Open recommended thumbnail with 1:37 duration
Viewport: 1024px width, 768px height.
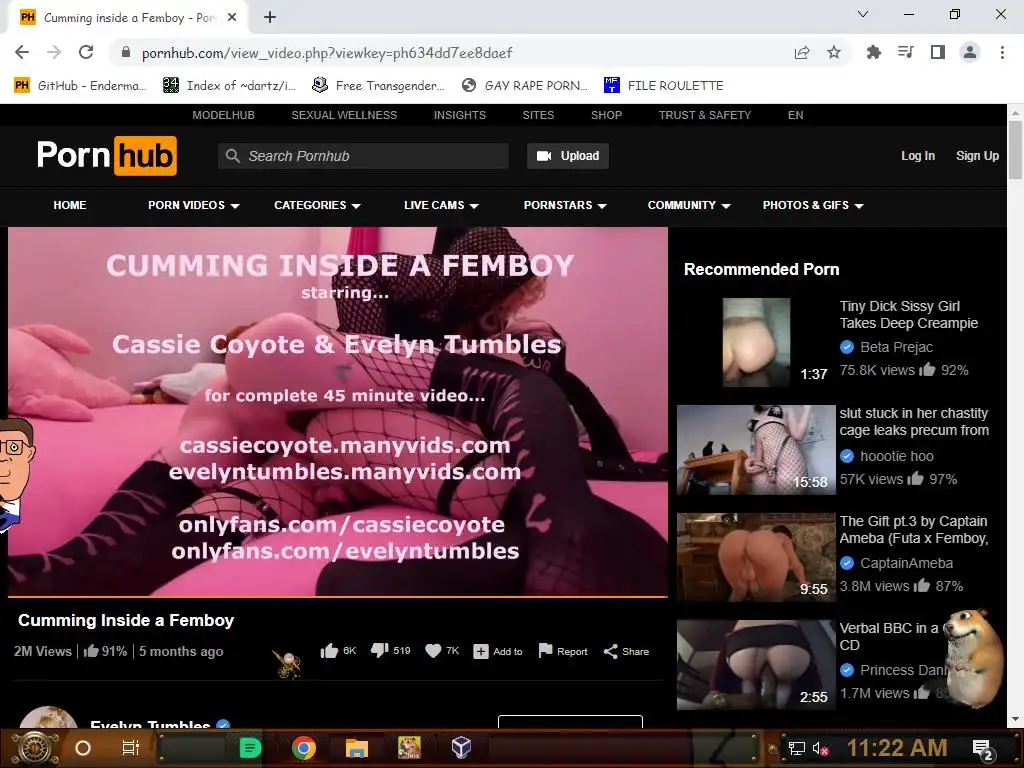tap(756, 342)
